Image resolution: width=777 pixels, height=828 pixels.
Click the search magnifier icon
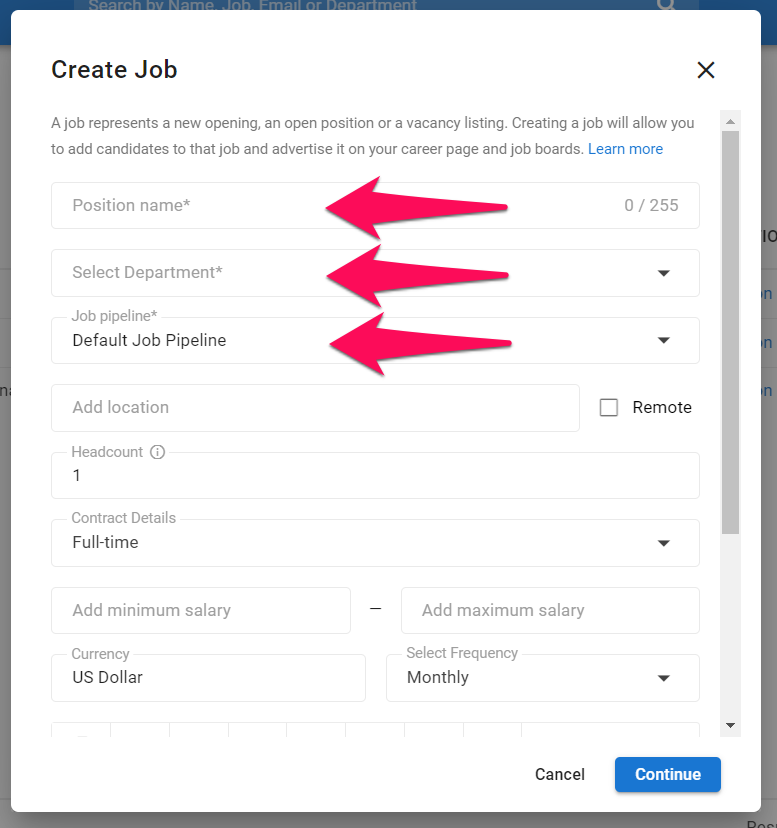[666, 7]
